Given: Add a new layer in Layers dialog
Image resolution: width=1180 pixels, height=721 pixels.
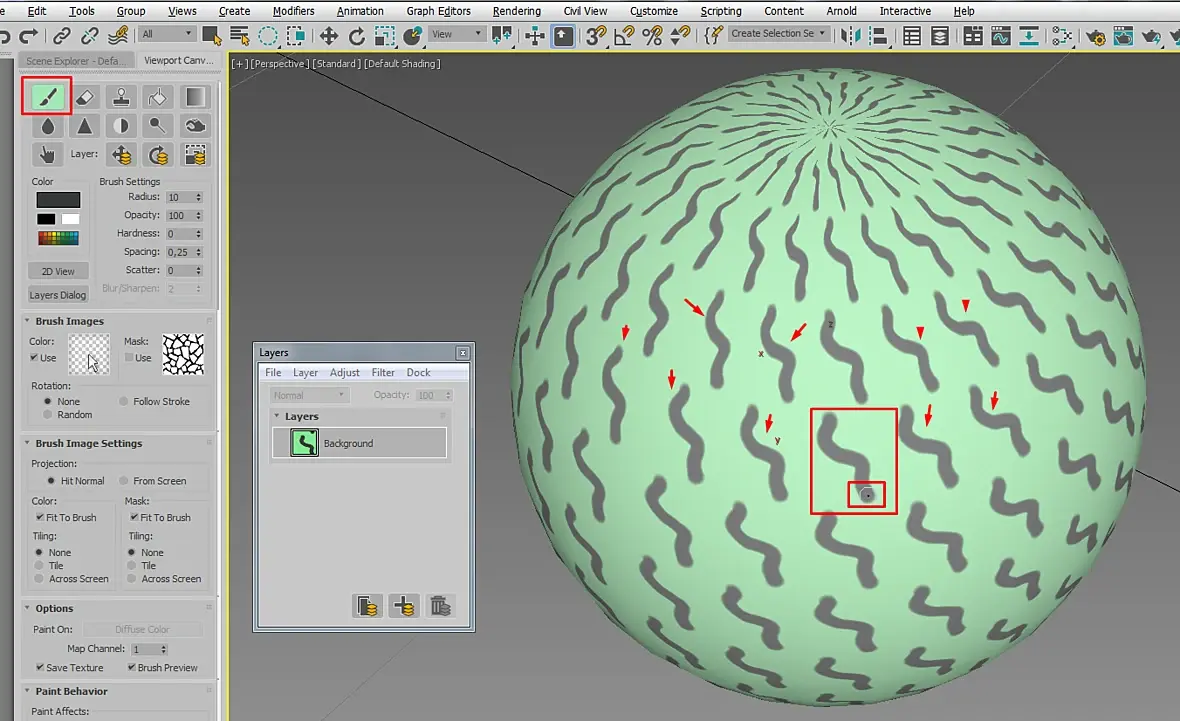Looking at the screenshot, I should pyautogui.click(x=404, y=605).
